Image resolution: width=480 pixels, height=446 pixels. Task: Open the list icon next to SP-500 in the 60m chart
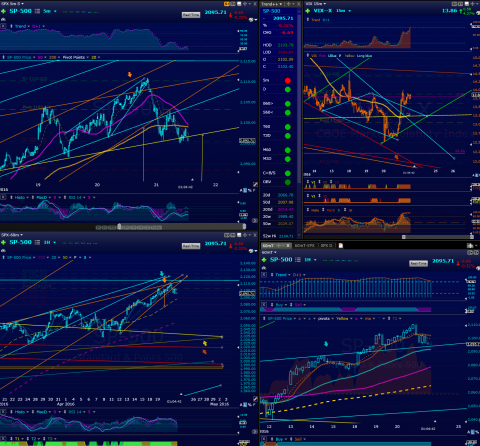coord(37,242)
